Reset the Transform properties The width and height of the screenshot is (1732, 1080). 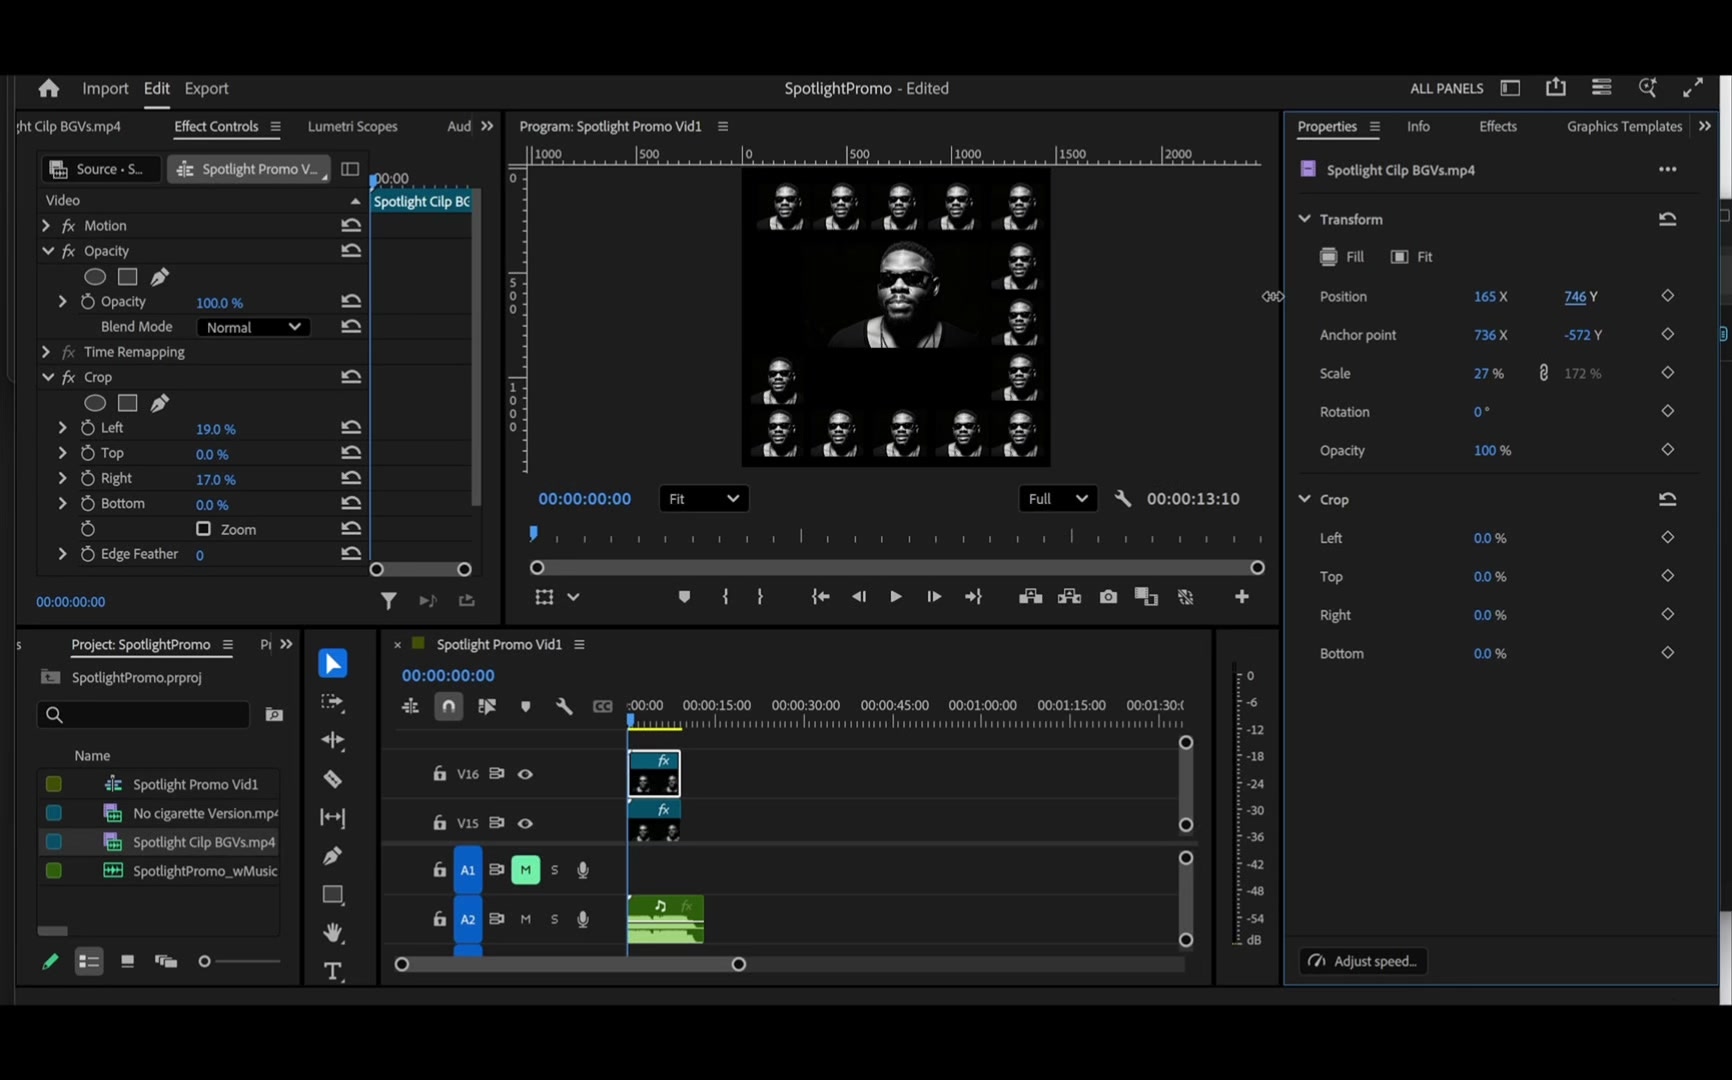point(1667,219)
